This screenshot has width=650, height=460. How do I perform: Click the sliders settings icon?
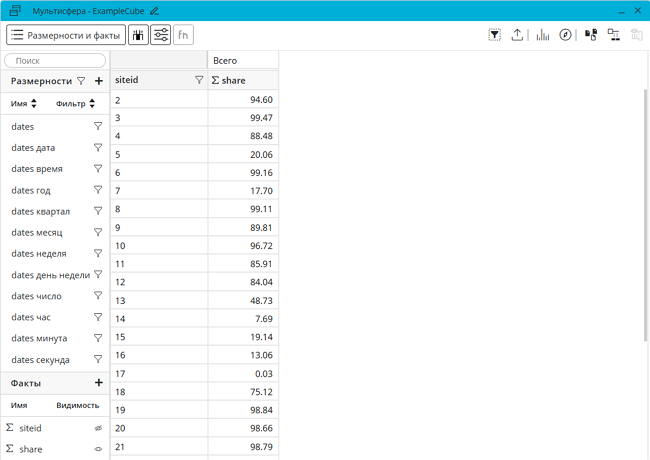[x=160, y=35]
